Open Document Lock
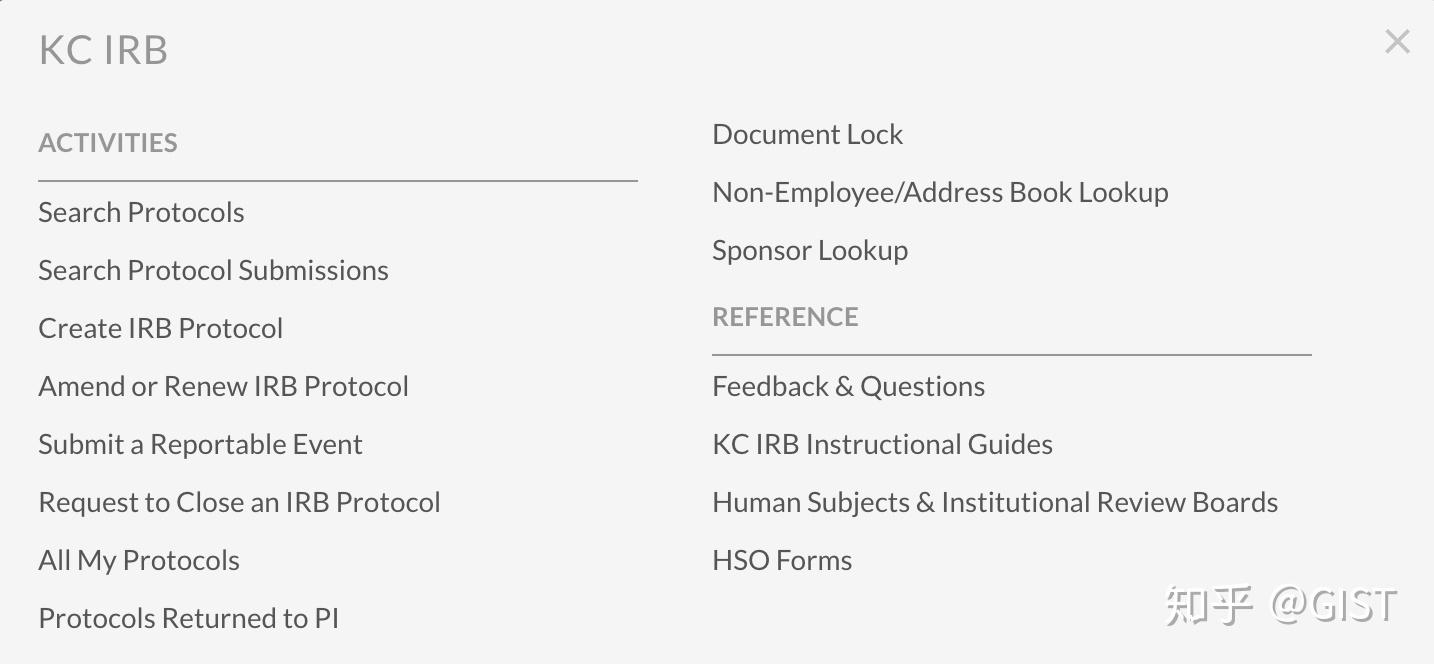This screenshot has height=664, width=1434. click(807, 134)
